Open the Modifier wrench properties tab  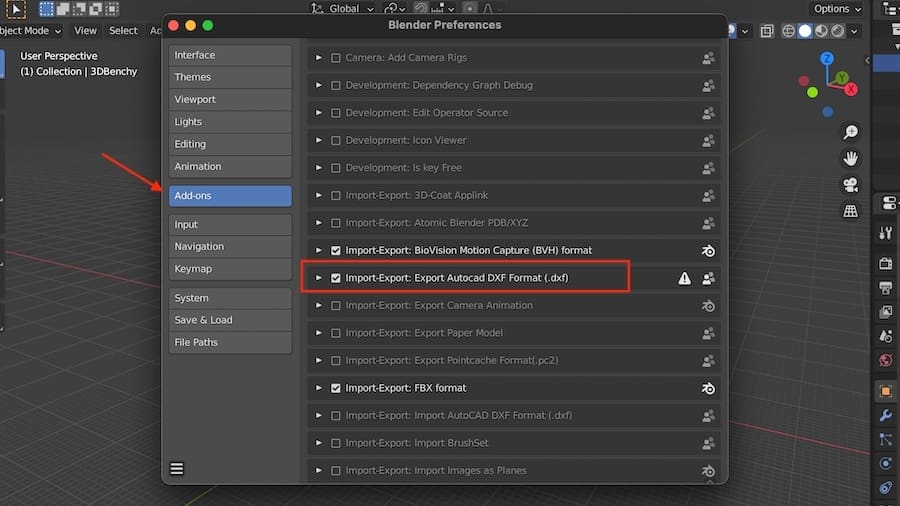pos(886,415)
